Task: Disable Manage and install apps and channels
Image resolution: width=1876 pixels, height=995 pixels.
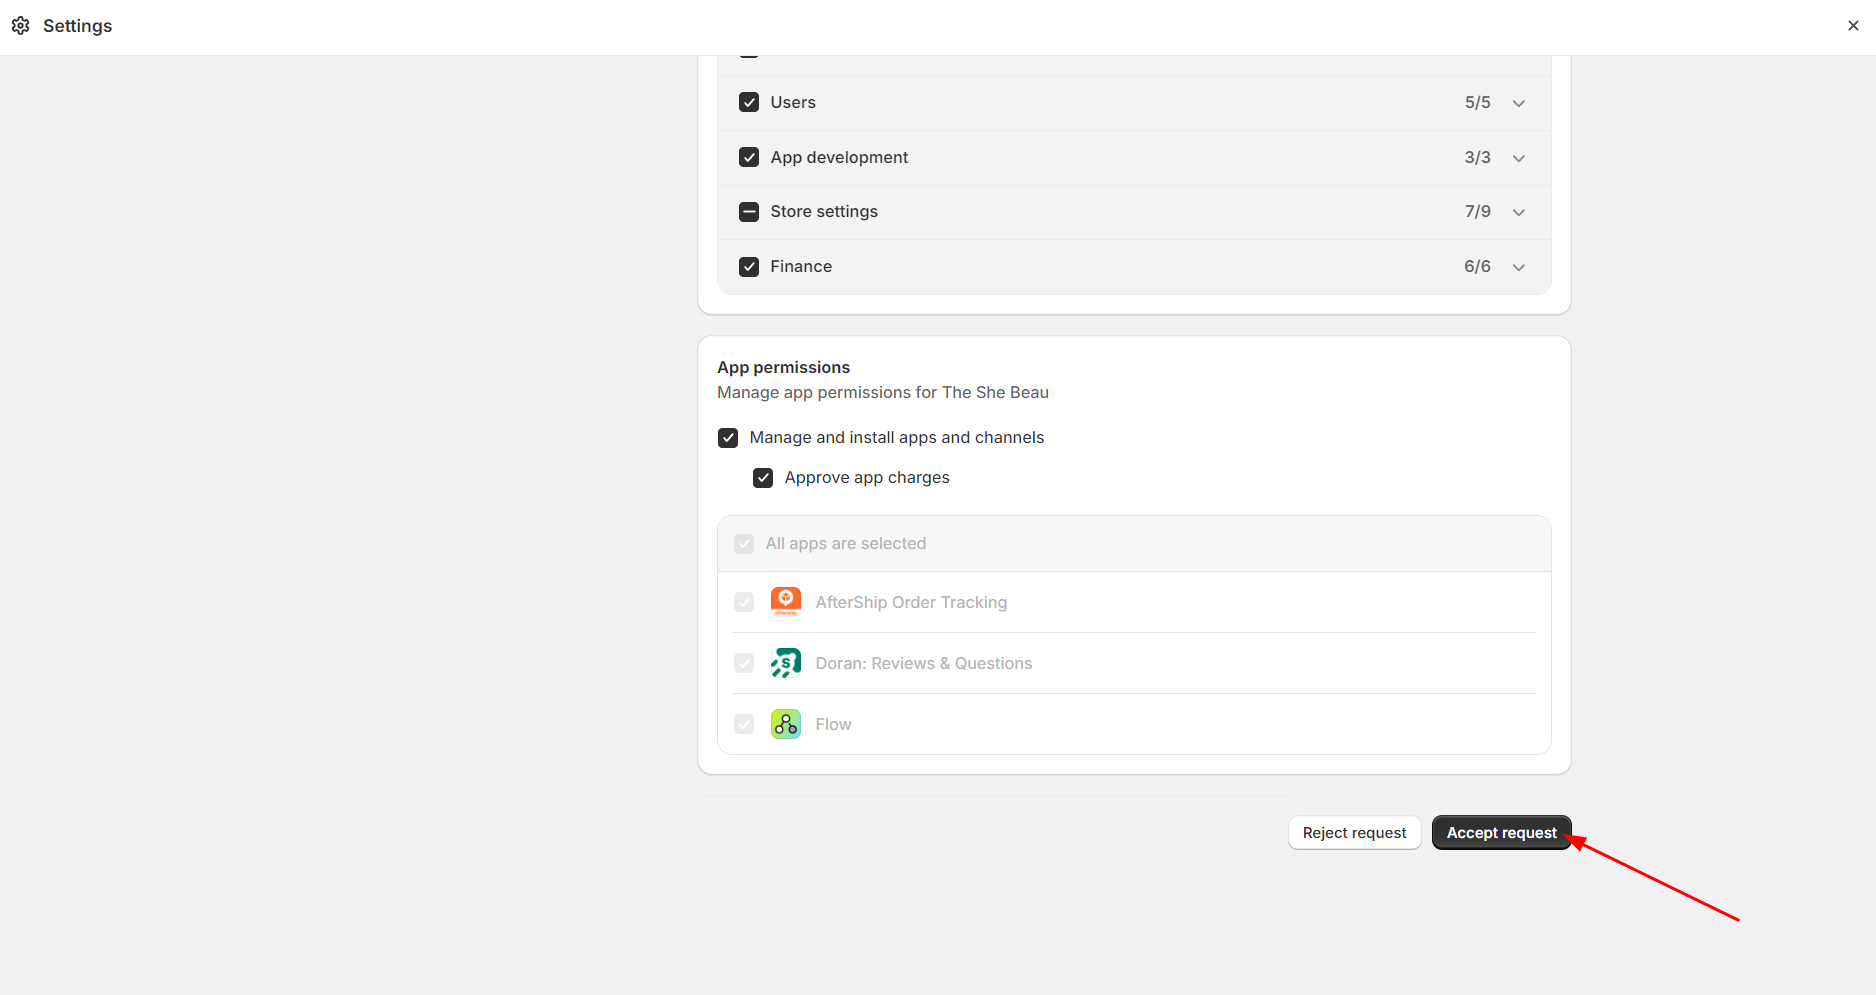Action: pos(728,438)
